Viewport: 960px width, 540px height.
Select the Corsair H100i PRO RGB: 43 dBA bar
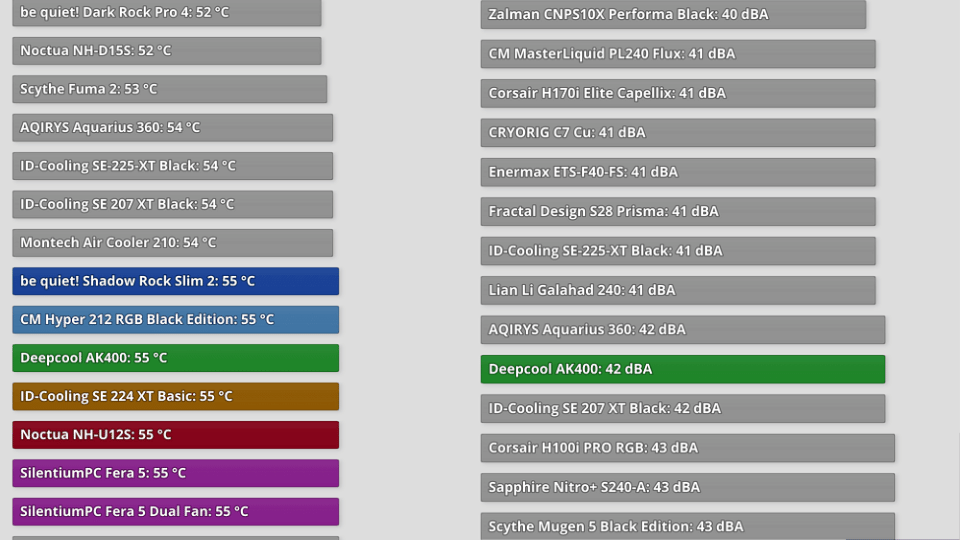coord(688,448)
